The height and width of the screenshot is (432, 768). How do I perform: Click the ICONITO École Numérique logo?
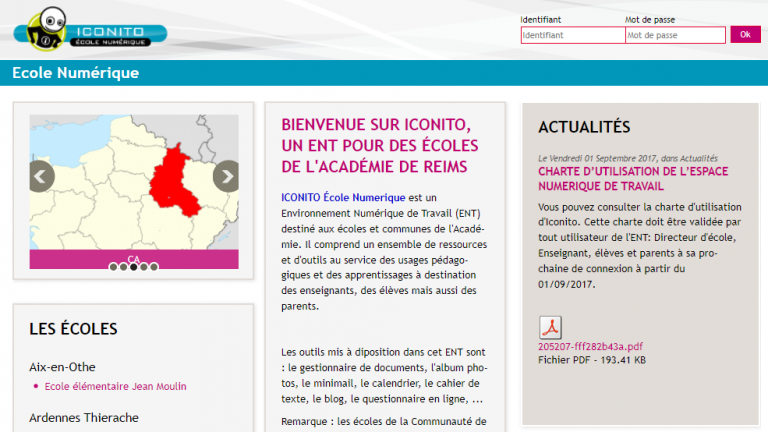pyautogui.click(x=90, y=29)
